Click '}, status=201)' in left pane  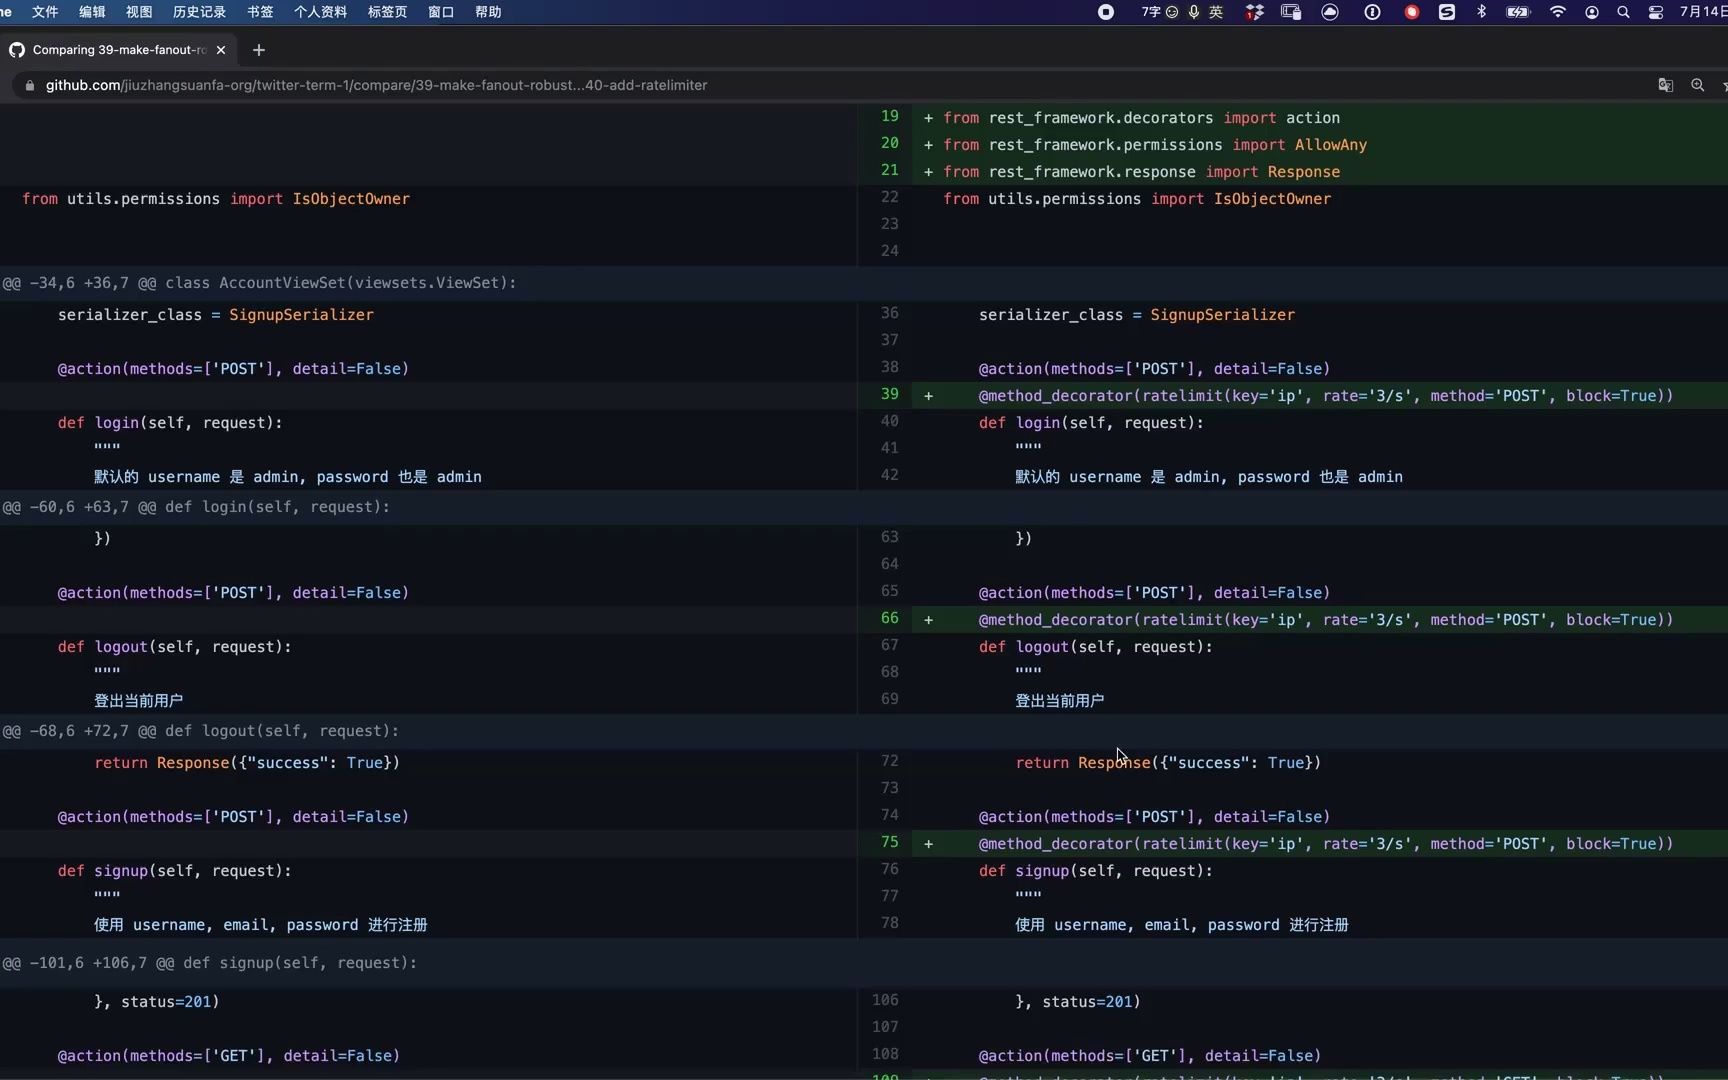coord(157,1002)
